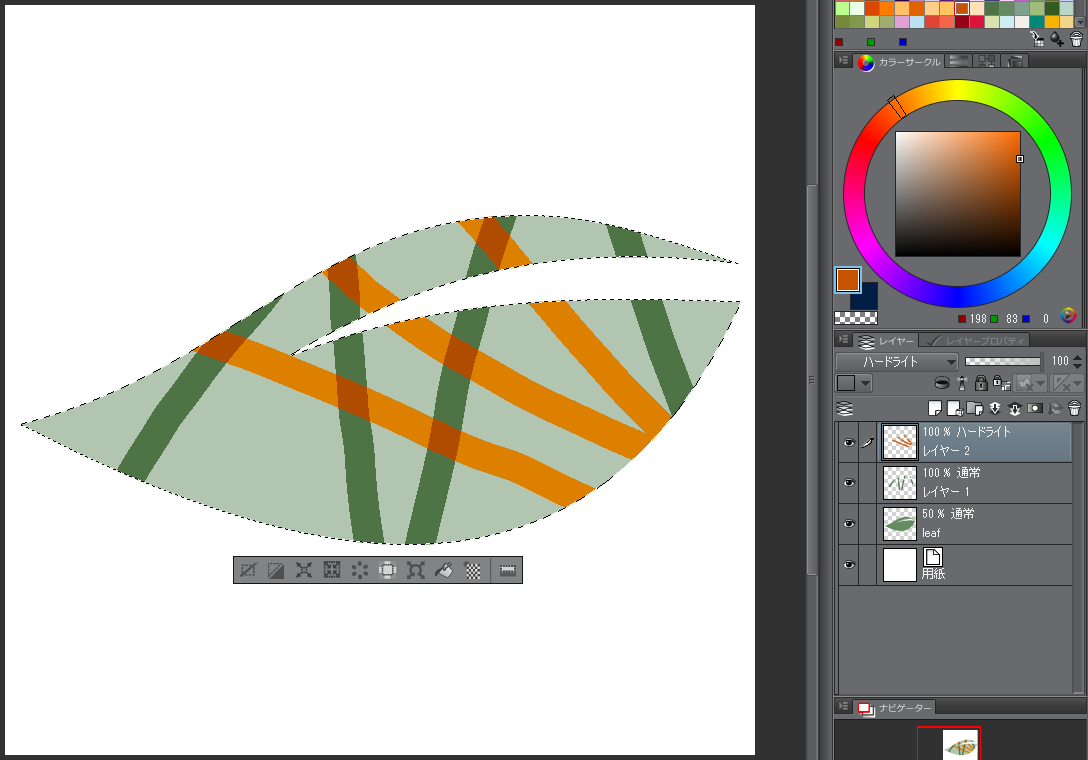
Task: Click New Tone checkered icon in launcher
Action: tap(472, 571)
